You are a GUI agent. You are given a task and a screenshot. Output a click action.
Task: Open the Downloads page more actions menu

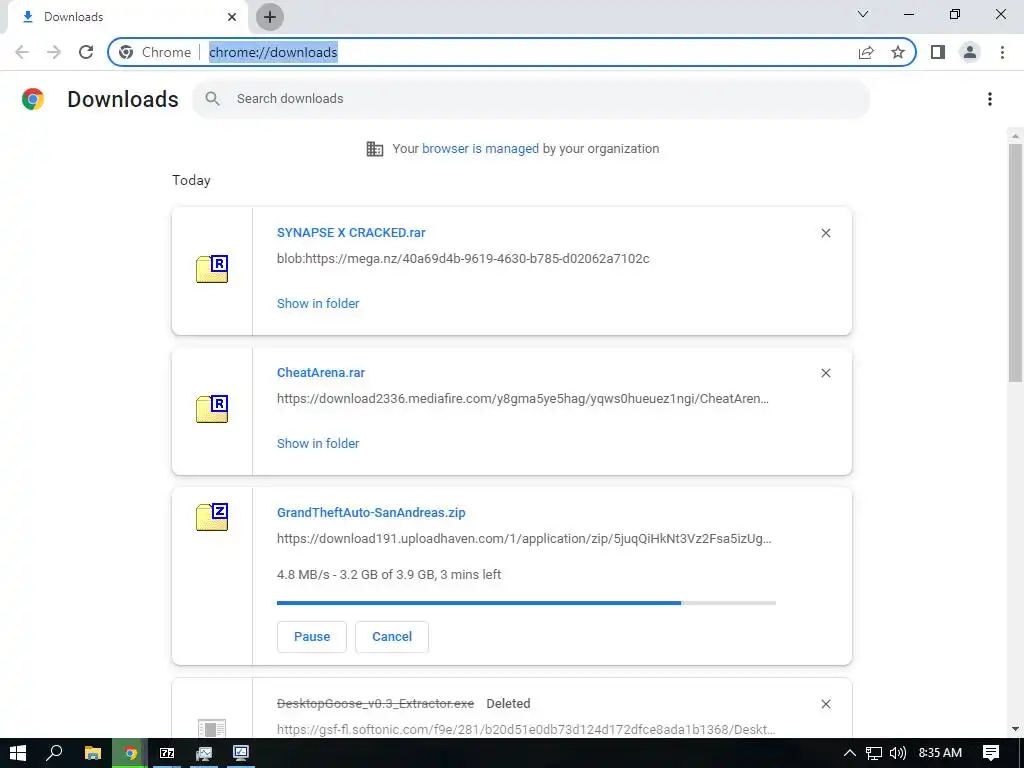pos(990,99)
